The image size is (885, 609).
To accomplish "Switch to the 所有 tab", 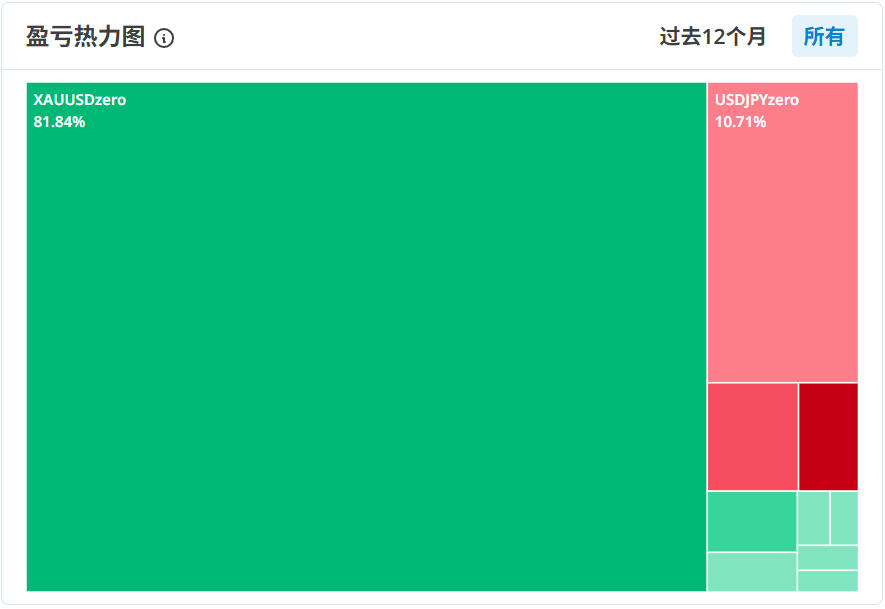I will [x=824, y=37].
